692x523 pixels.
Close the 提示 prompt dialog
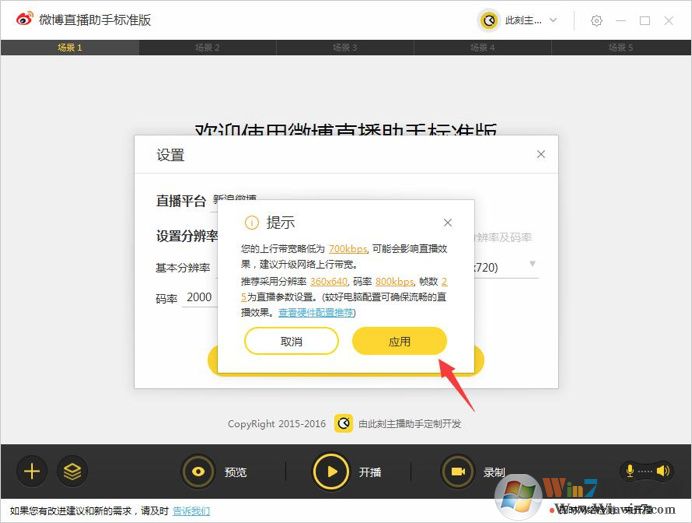(448, 223)
